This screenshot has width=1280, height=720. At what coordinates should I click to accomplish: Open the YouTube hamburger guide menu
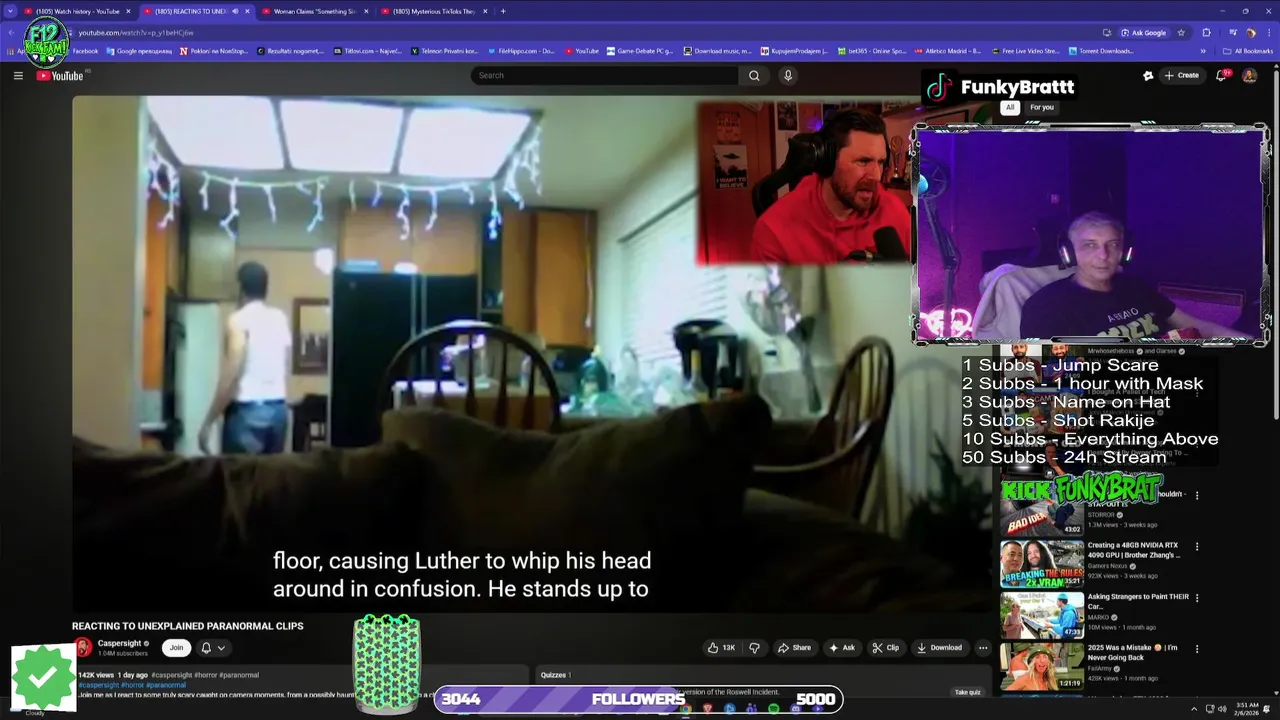click(18, 75)
